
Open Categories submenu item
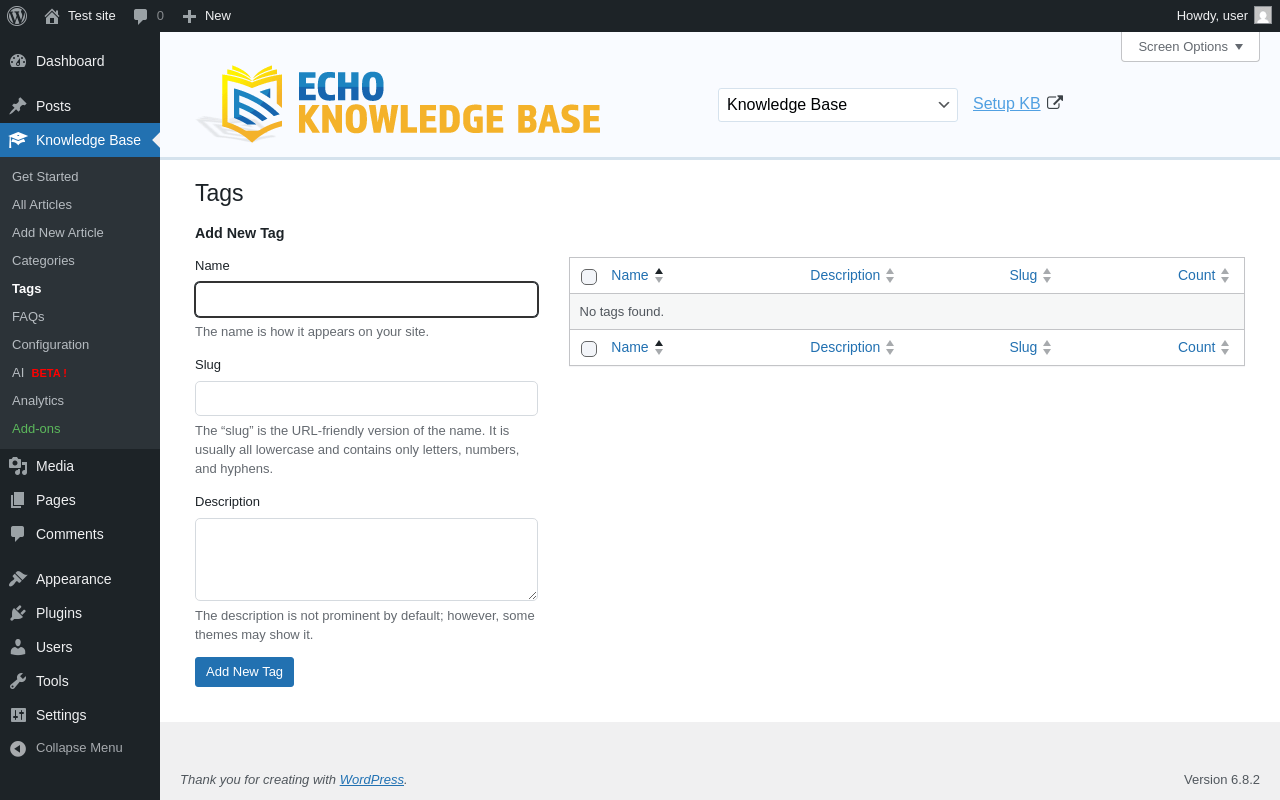[x=43, y=260]
